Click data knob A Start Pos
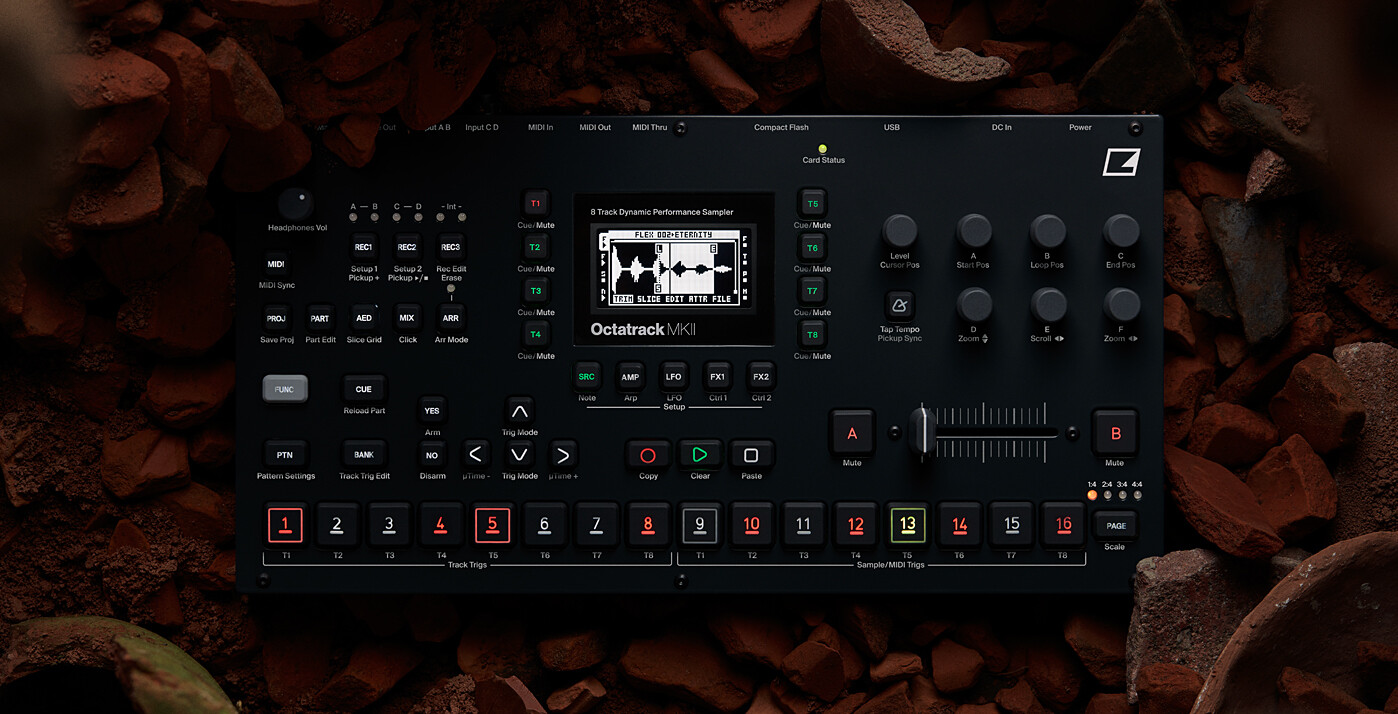 (973, 231)
